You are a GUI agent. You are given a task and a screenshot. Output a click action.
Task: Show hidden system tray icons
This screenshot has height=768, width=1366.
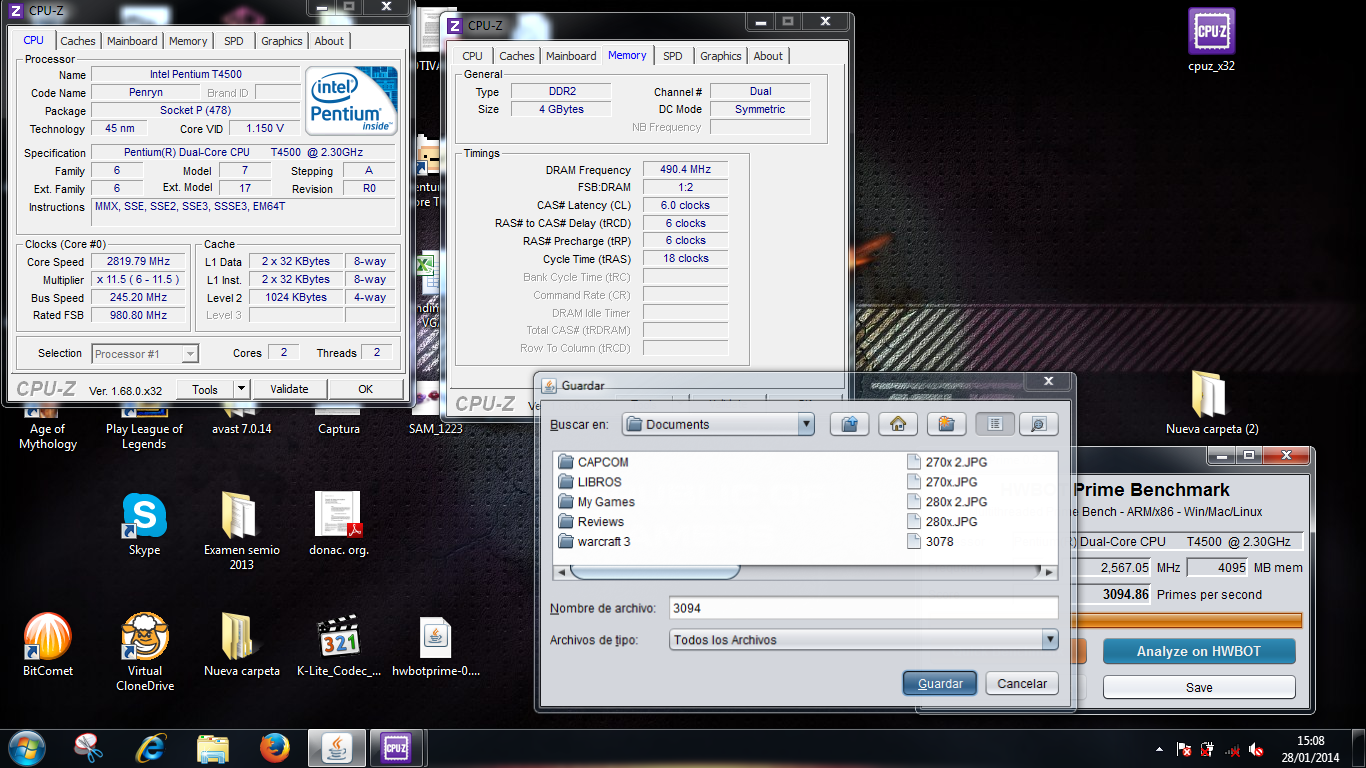coord(1160,749)
